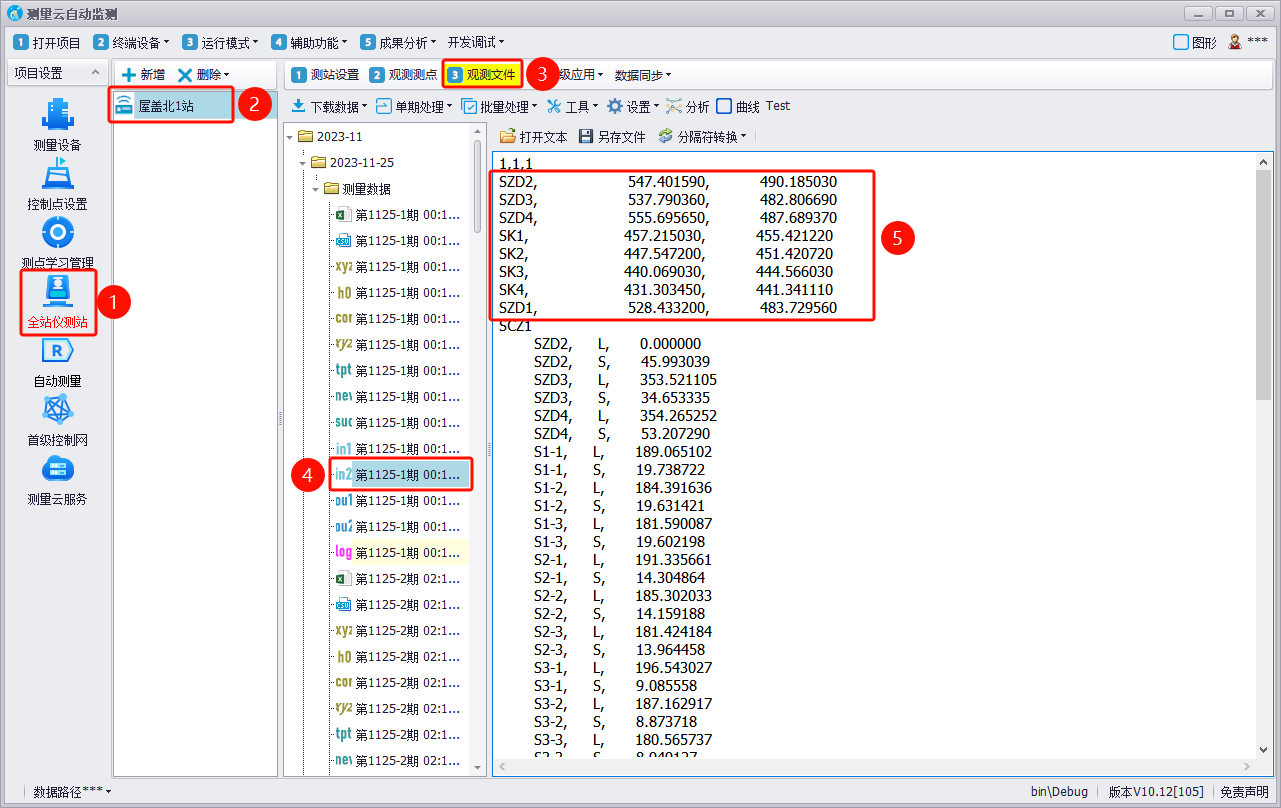
Task: Click the 新增 button
Action: [143, 75]
